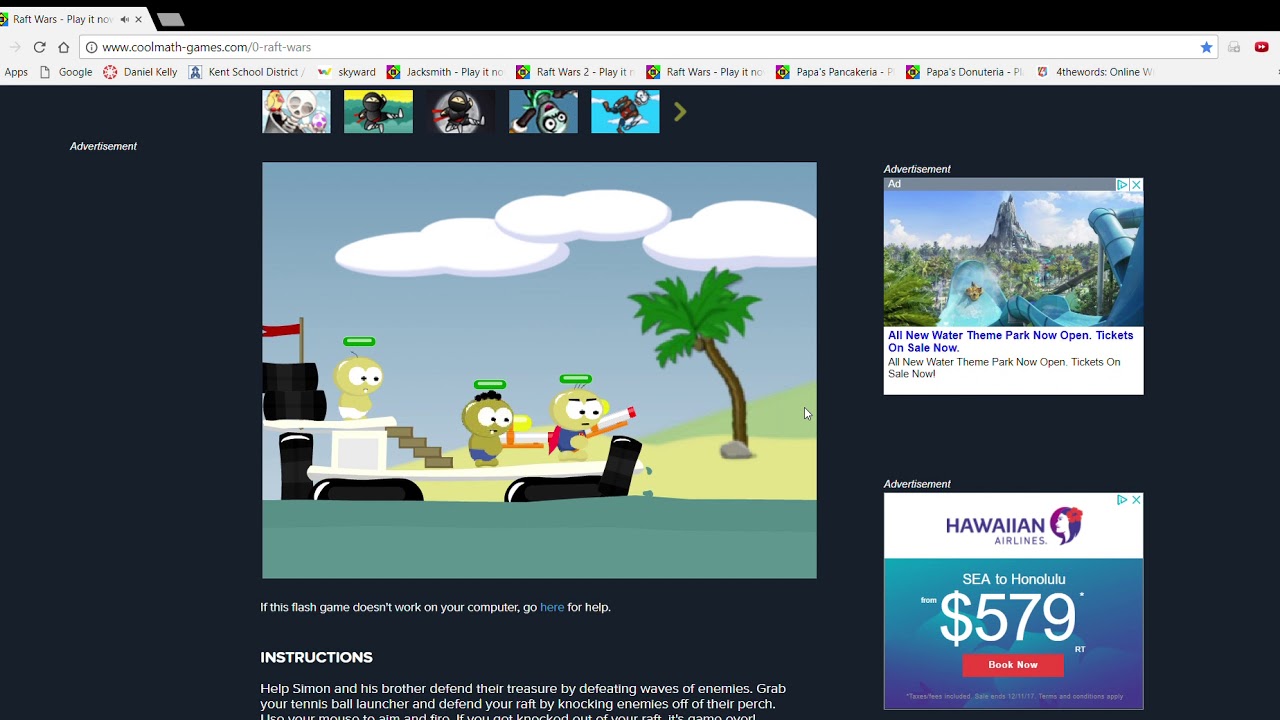Open the Kent School District bookmark
This screenshot has width=1280, height=720.
coord(246,72)
